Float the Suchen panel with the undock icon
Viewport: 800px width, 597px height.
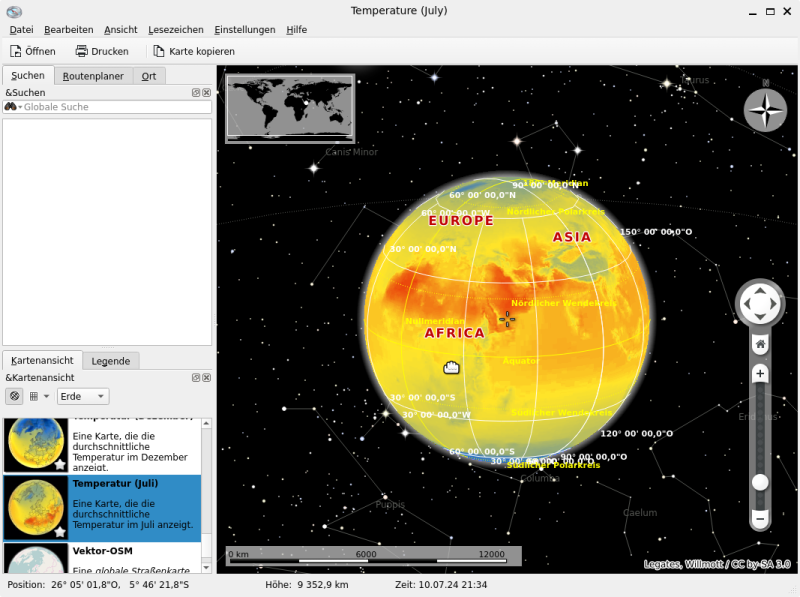197,93
